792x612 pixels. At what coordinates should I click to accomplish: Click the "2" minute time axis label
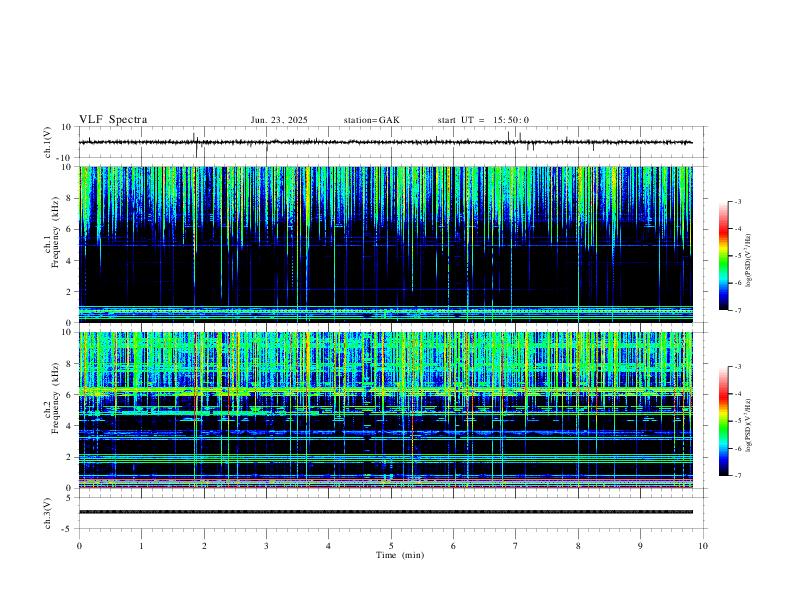(x=204, y=546)
